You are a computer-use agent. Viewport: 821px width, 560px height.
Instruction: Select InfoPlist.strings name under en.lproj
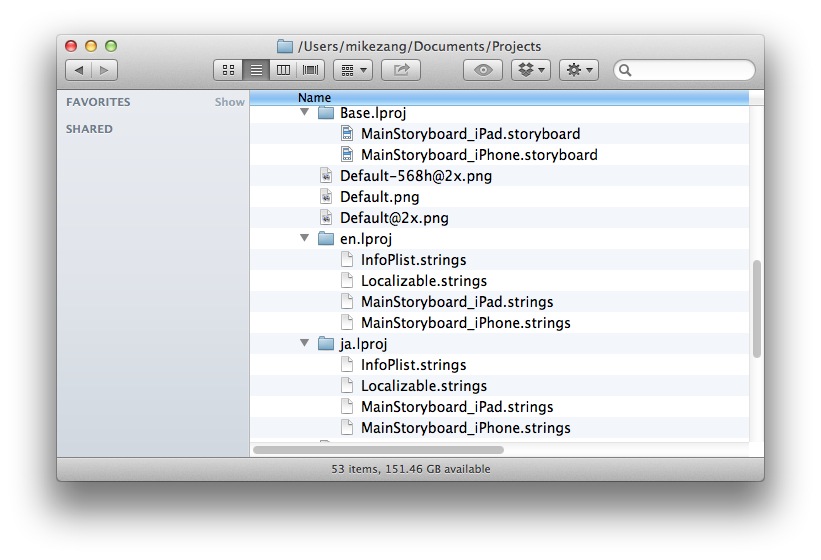414,260
